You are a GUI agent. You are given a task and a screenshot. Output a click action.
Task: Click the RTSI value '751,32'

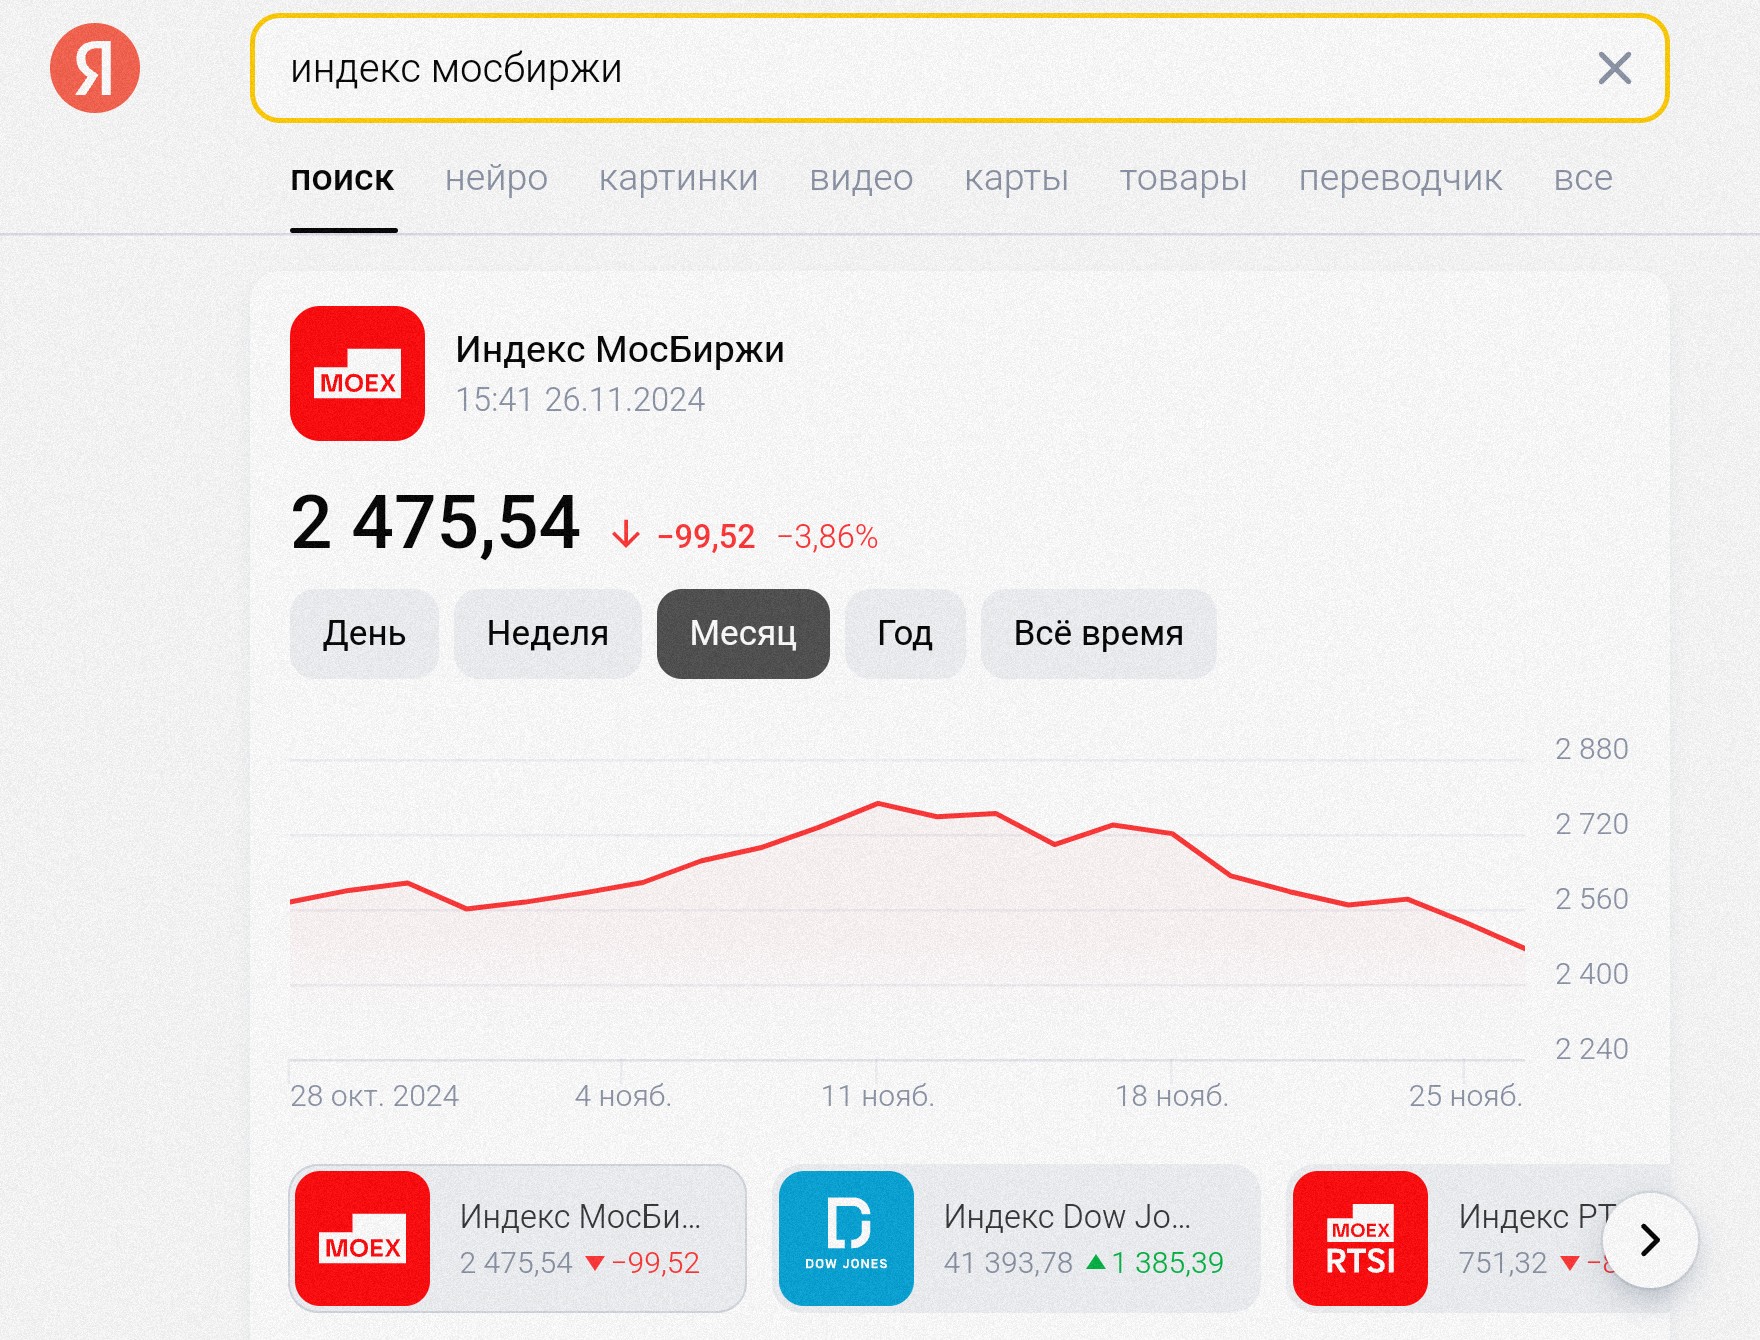coord(1503,1263)
